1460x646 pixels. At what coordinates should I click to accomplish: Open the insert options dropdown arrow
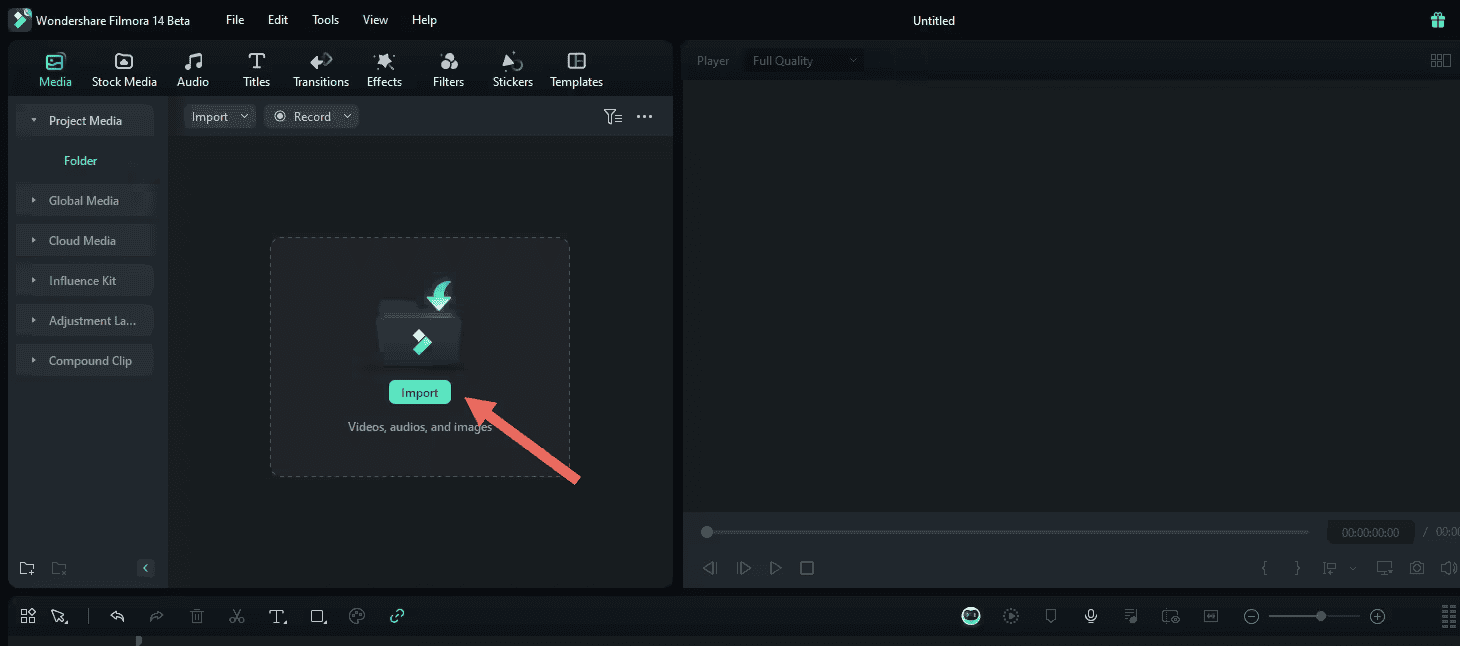pyautogui.click(x=1353, y=568)
